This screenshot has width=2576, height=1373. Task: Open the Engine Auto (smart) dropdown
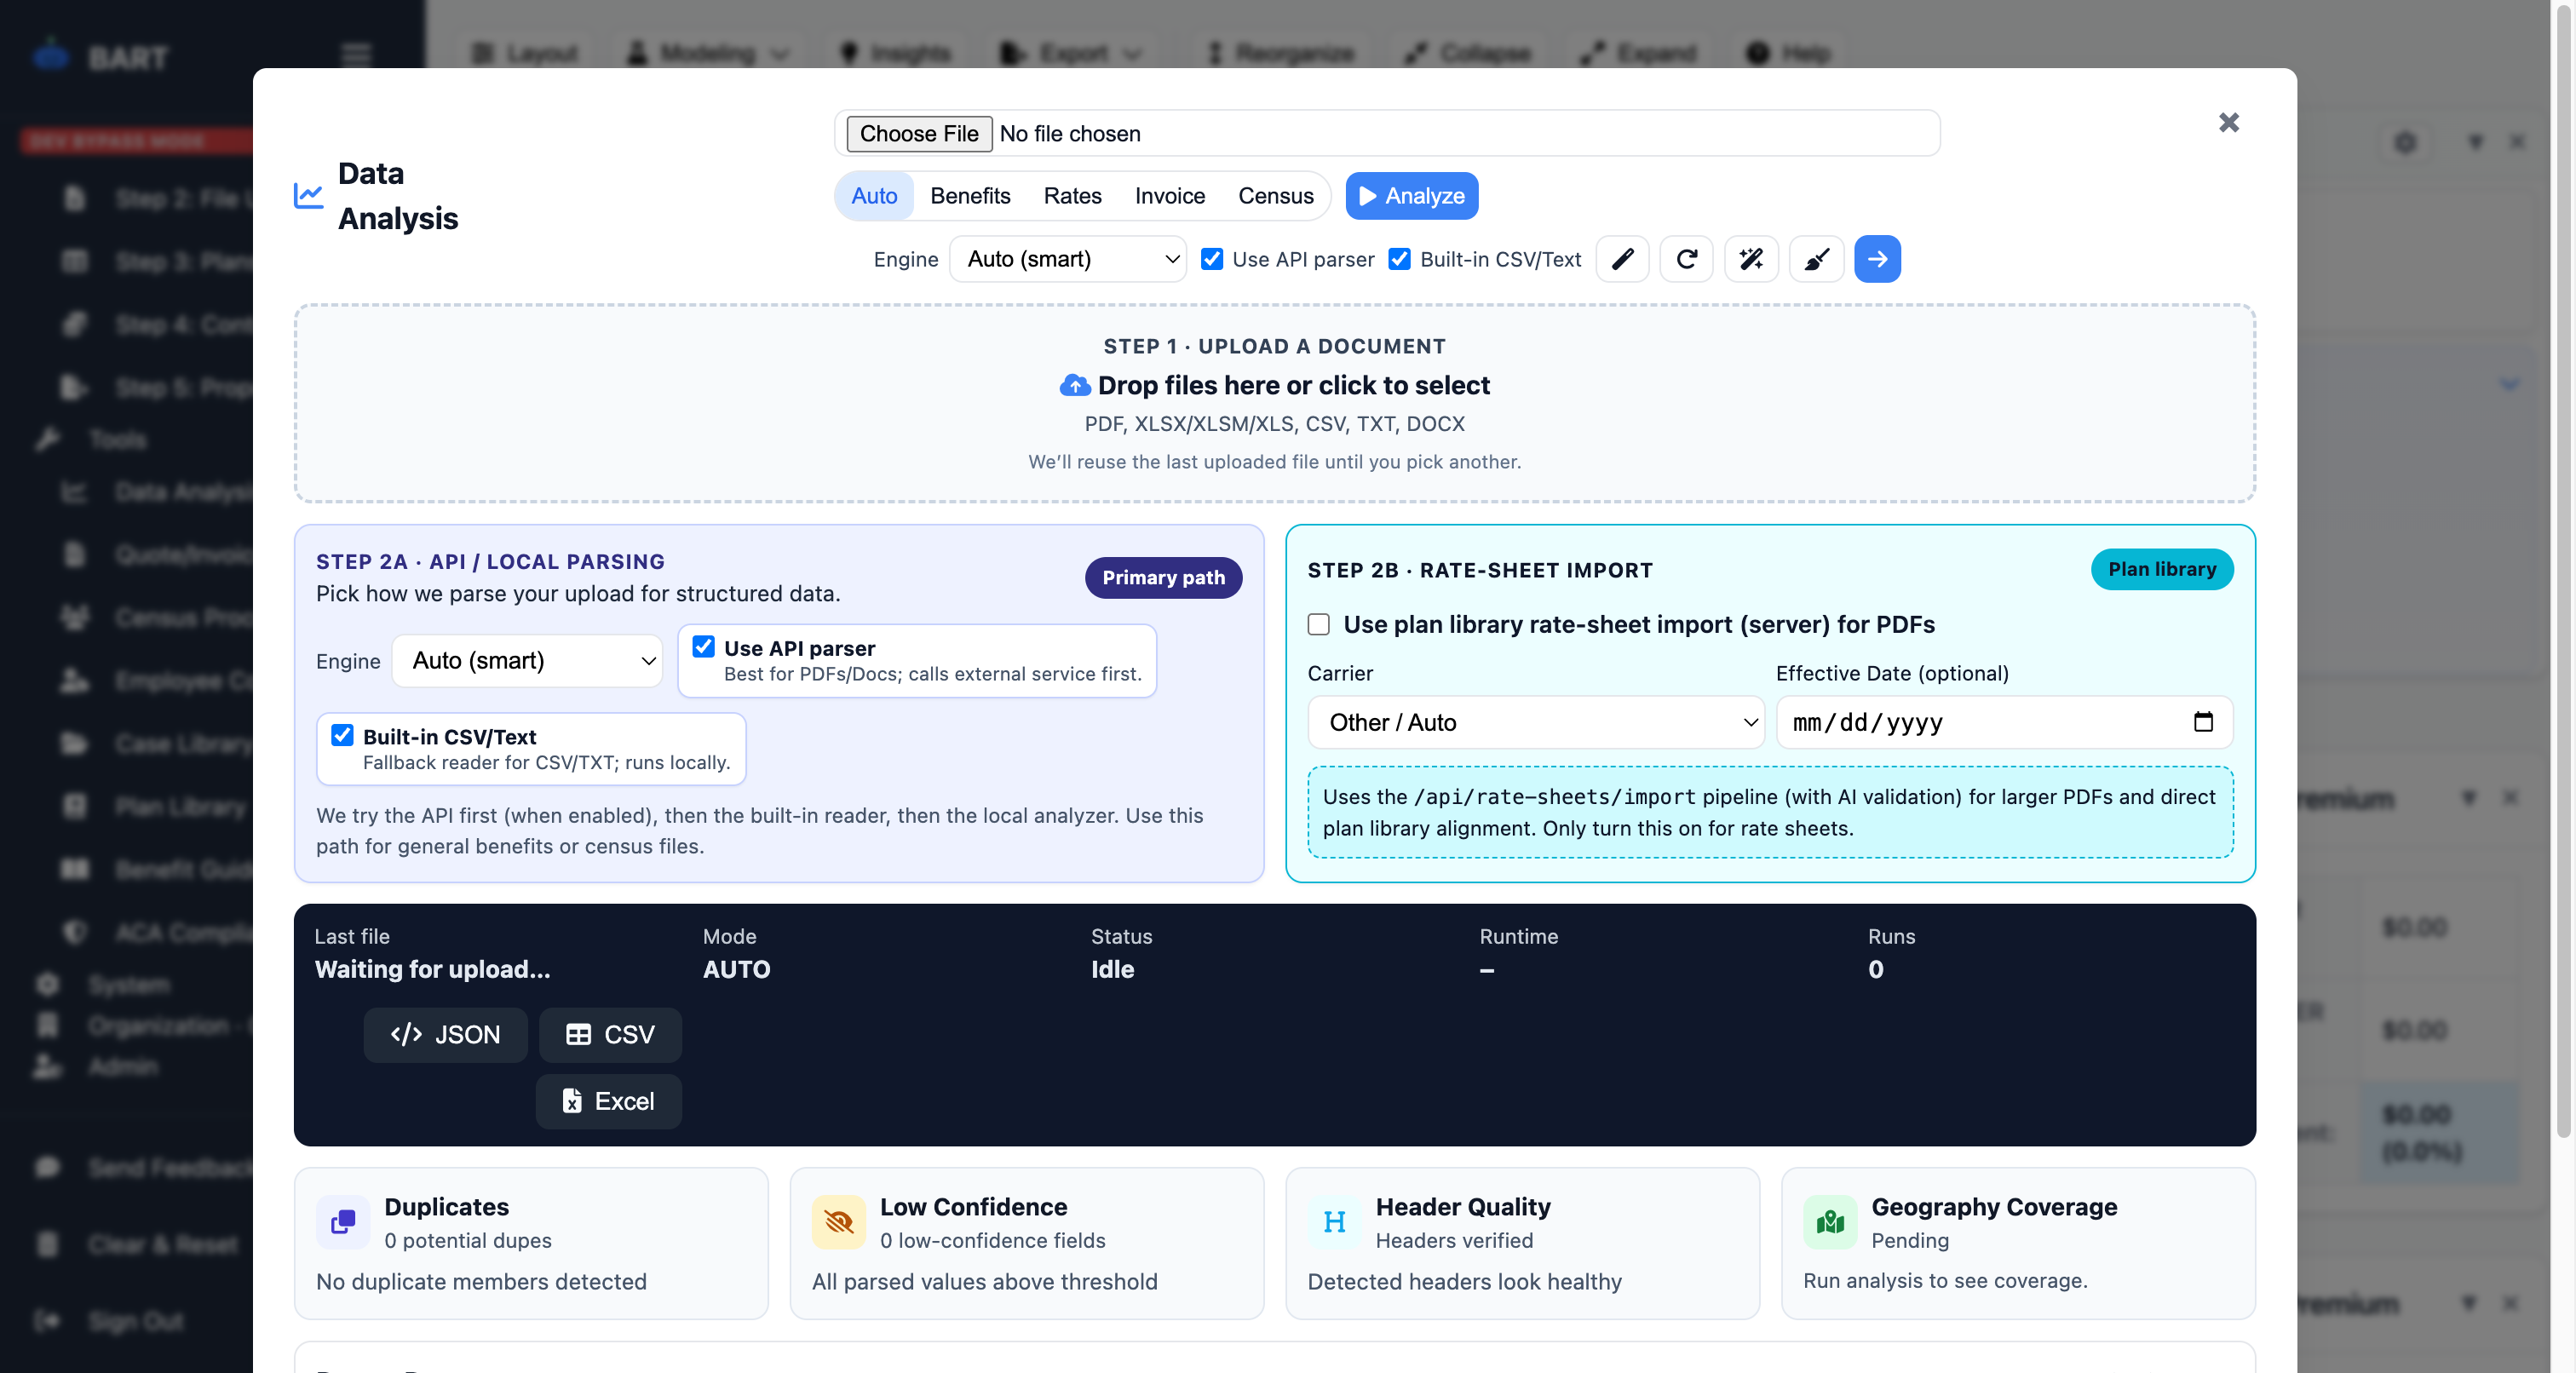527,661
